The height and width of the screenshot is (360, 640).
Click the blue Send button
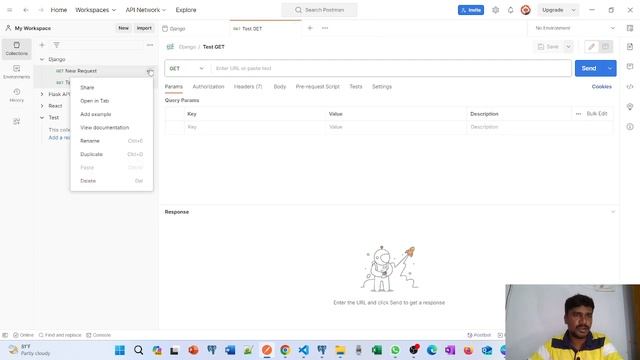point(589,69)
